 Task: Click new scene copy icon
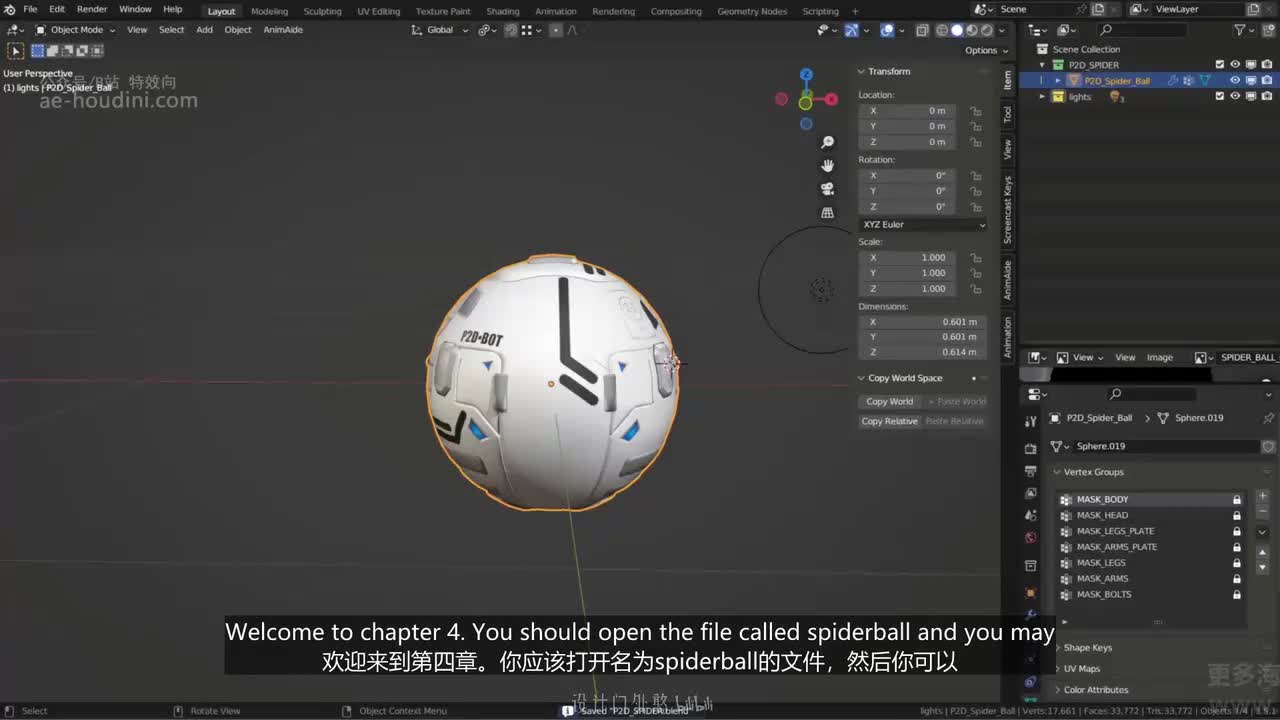(1099, 9)
